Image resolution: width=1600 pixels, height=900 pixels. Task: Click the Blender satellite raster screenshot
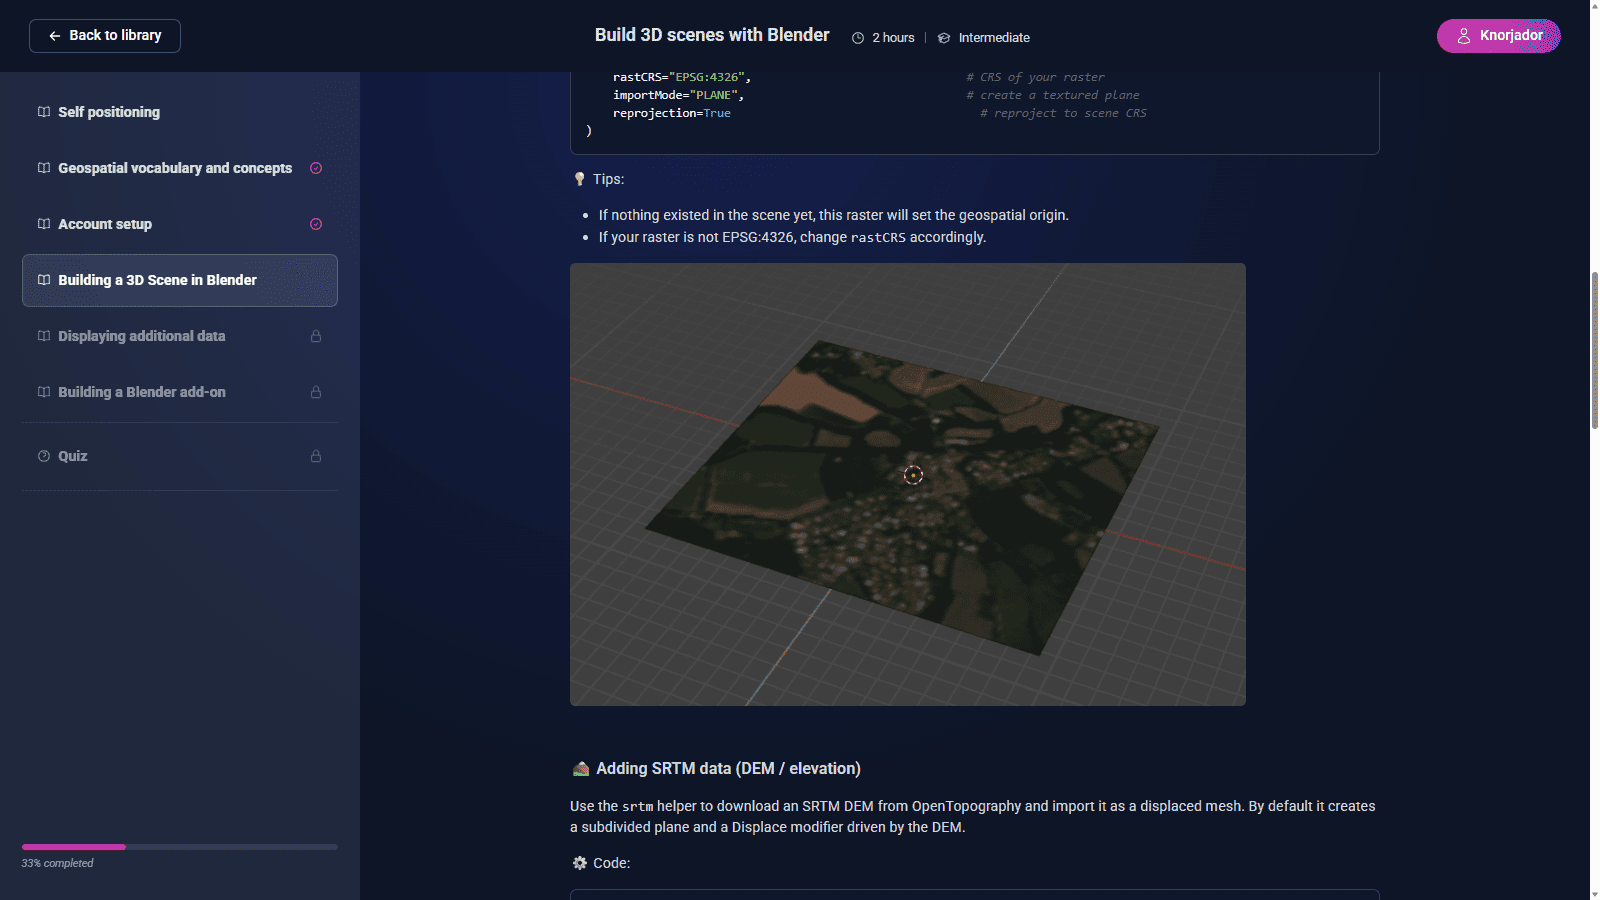pyautogui.click(x=907, y=484)
